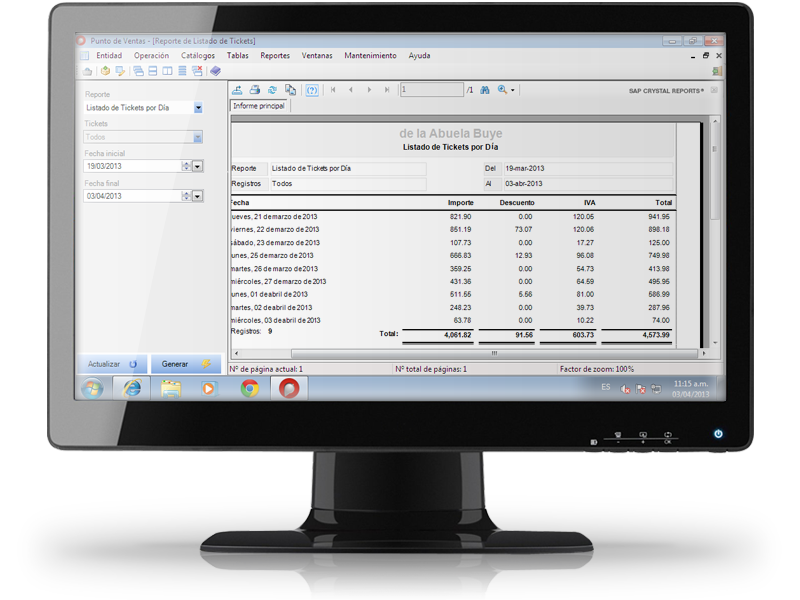Open the Fecha inicial calendar dropdown
The height and width of the screenshot is (600, 800).
tap(197, 167)
